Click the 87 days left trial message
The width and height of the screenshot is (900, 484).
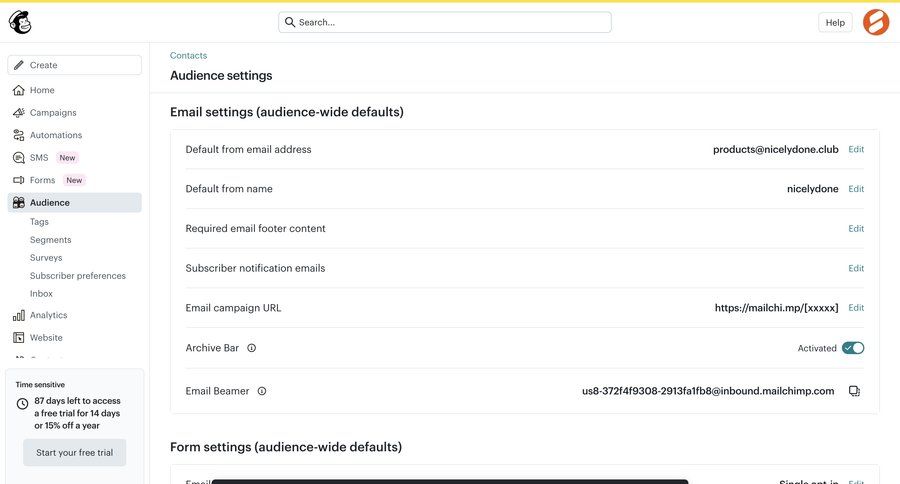click(77, 413)
